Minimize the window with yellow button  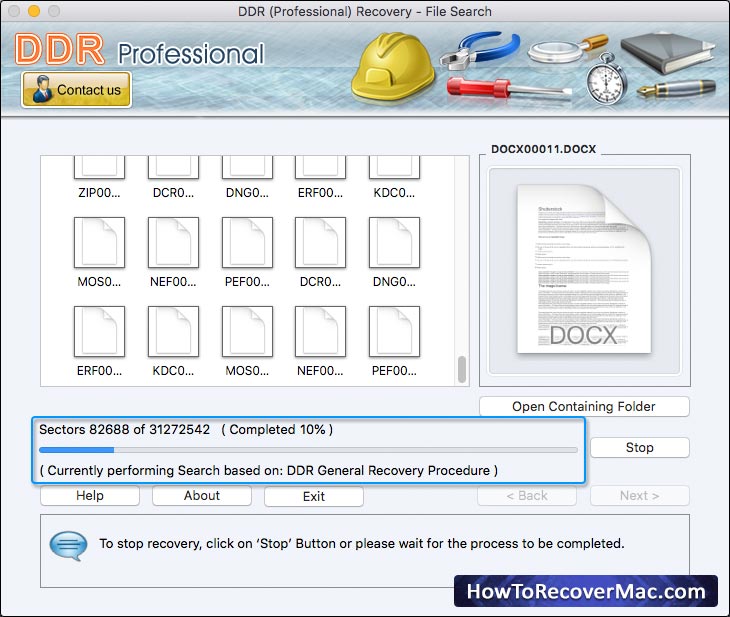click(34, 11)
